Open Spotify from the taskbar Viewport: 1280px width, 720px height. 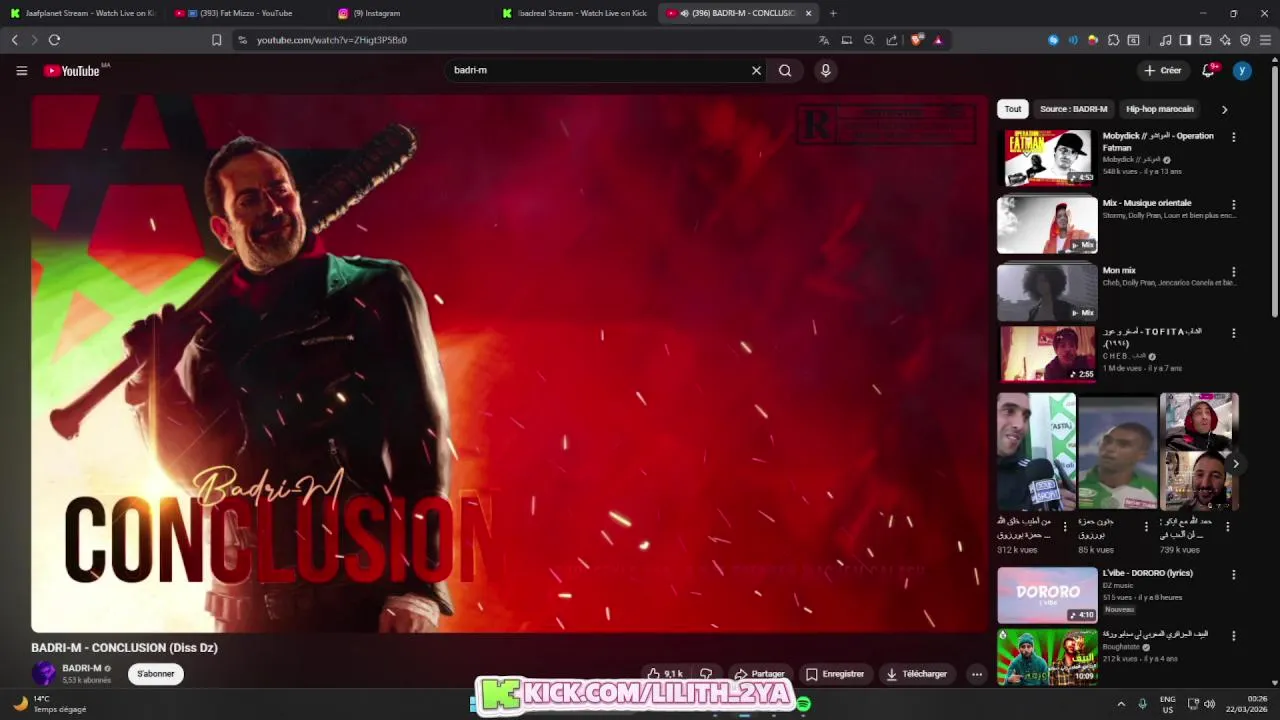(x=804, y=704)
